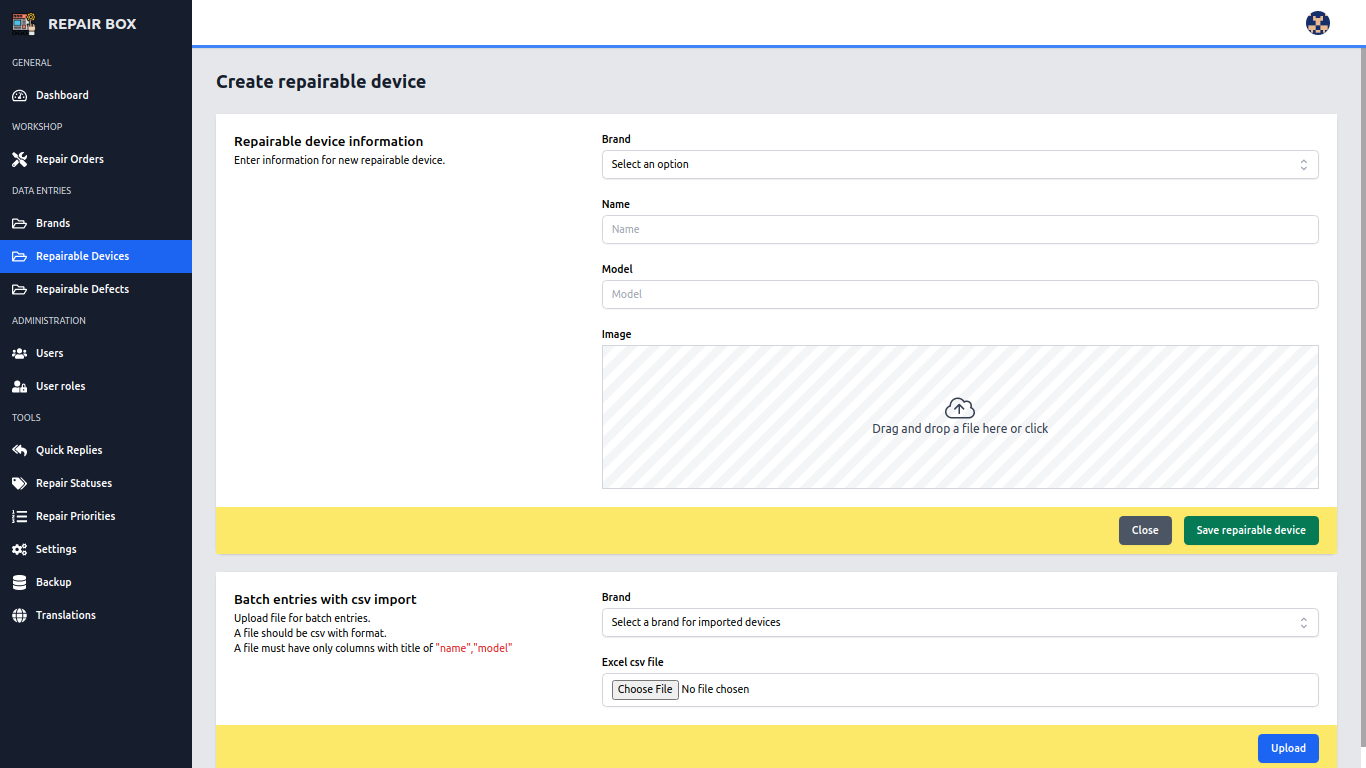This screenshot has height=768, width=1366.
Task: Click the Repair Statuses tags icon
Action: 19,484
